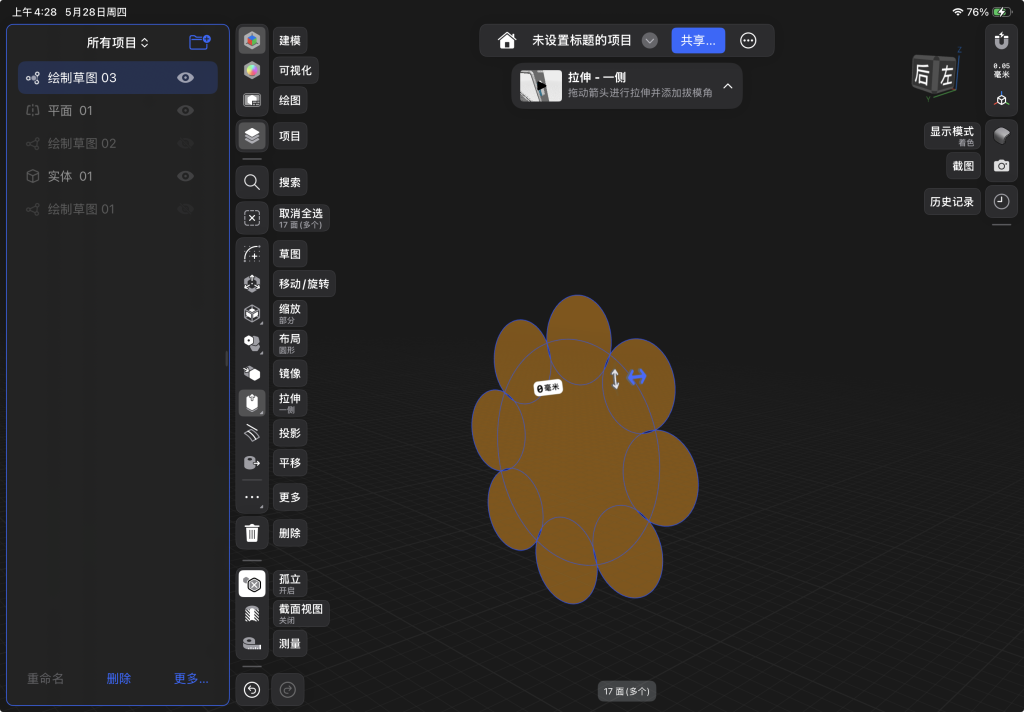
Task: Switch to the 绘图 drawing workspace icon
Action: pyautogui.click(x=252, y=100)
